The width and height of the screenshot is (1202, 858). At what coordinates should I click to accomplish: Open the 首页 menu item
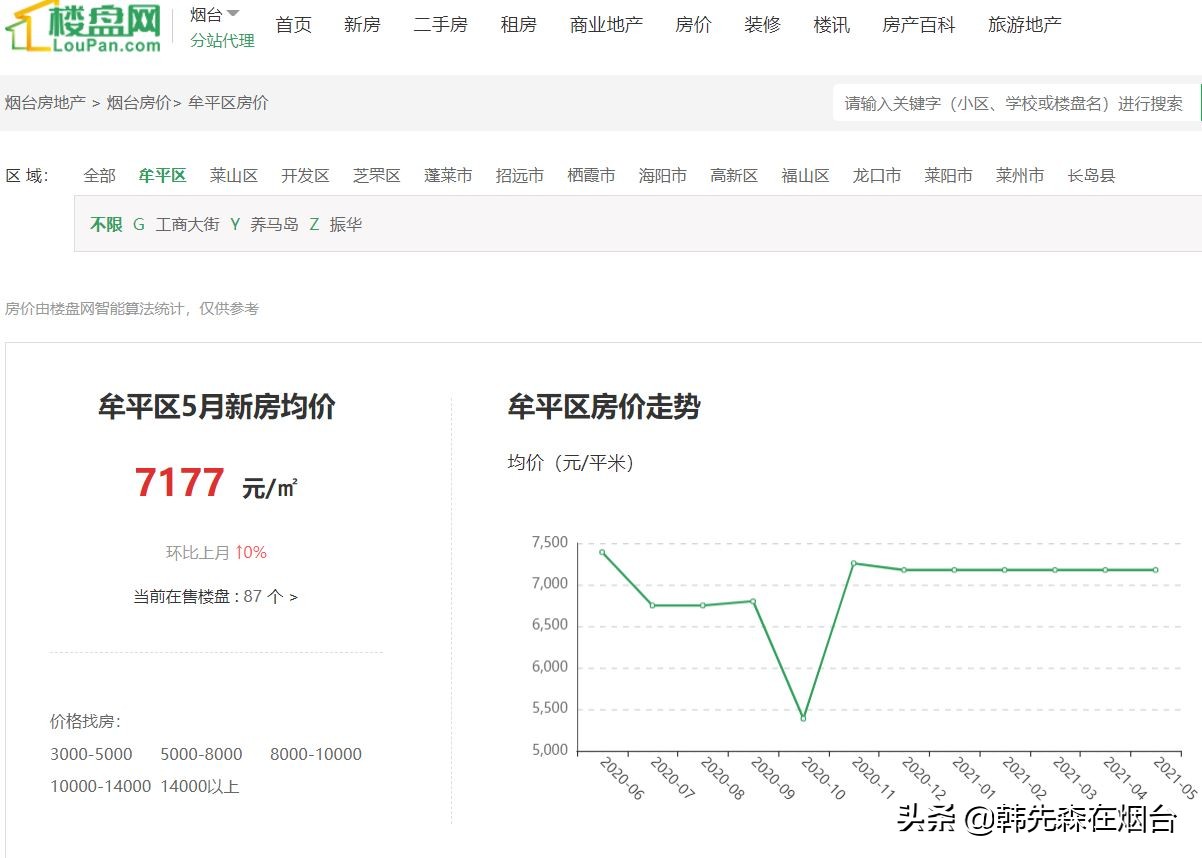coord(293,24)
